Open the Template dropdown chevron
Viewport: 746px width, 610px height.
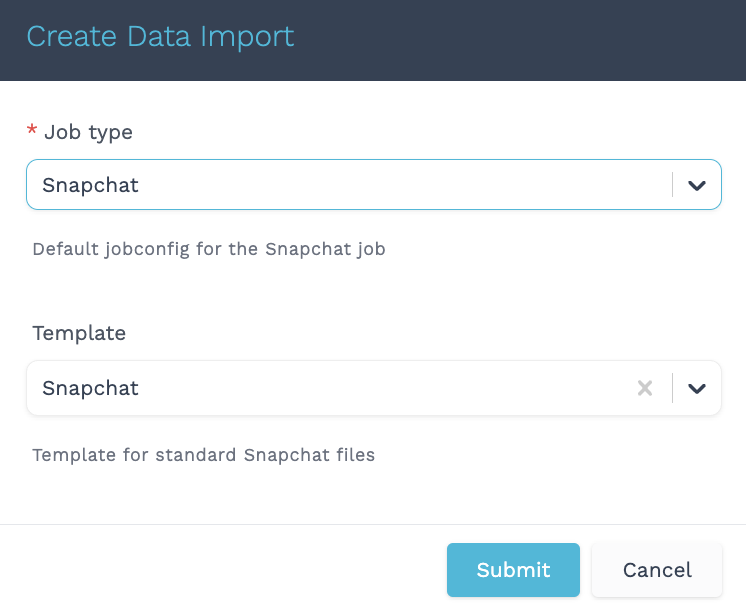697,388
